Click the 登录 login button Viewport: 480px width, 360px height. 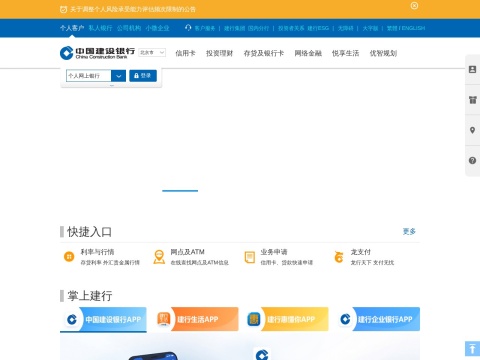(x=143, y=76)
